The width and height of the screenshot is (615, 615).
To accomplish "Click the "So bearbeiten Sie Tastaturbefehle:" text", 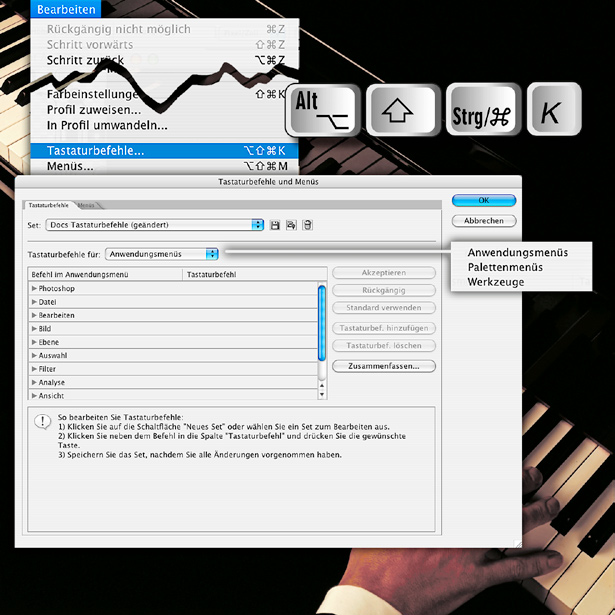I will [120, 417].
